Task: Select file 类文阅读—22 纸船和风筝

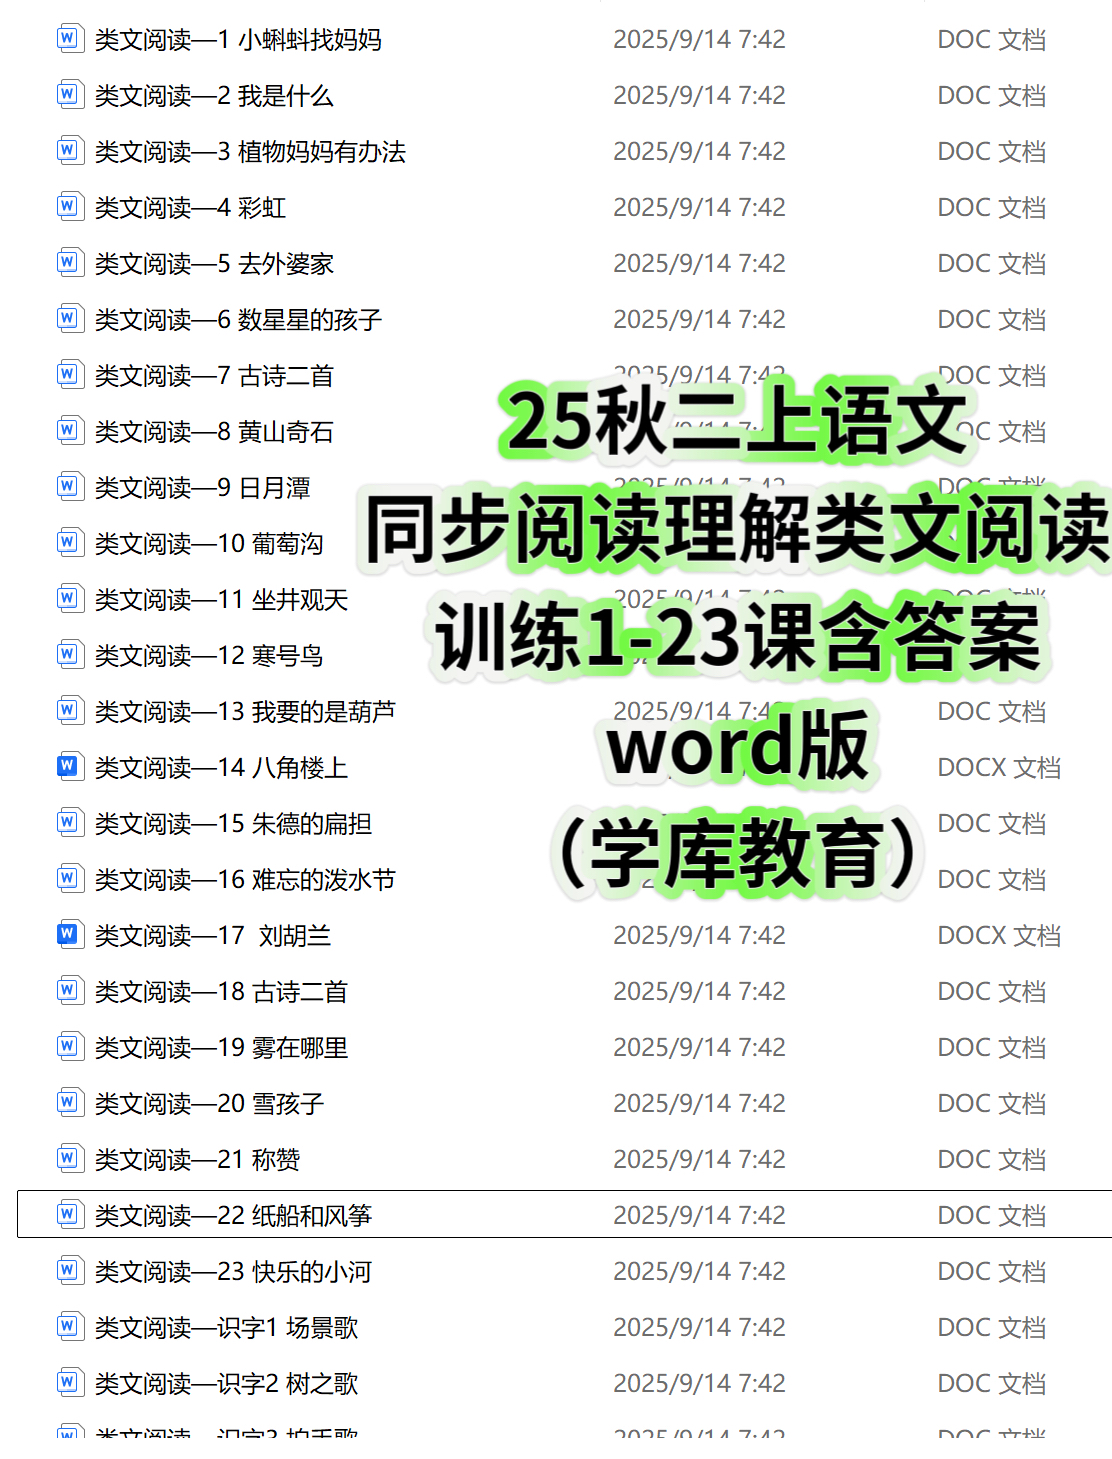Action: point(233,1216)
